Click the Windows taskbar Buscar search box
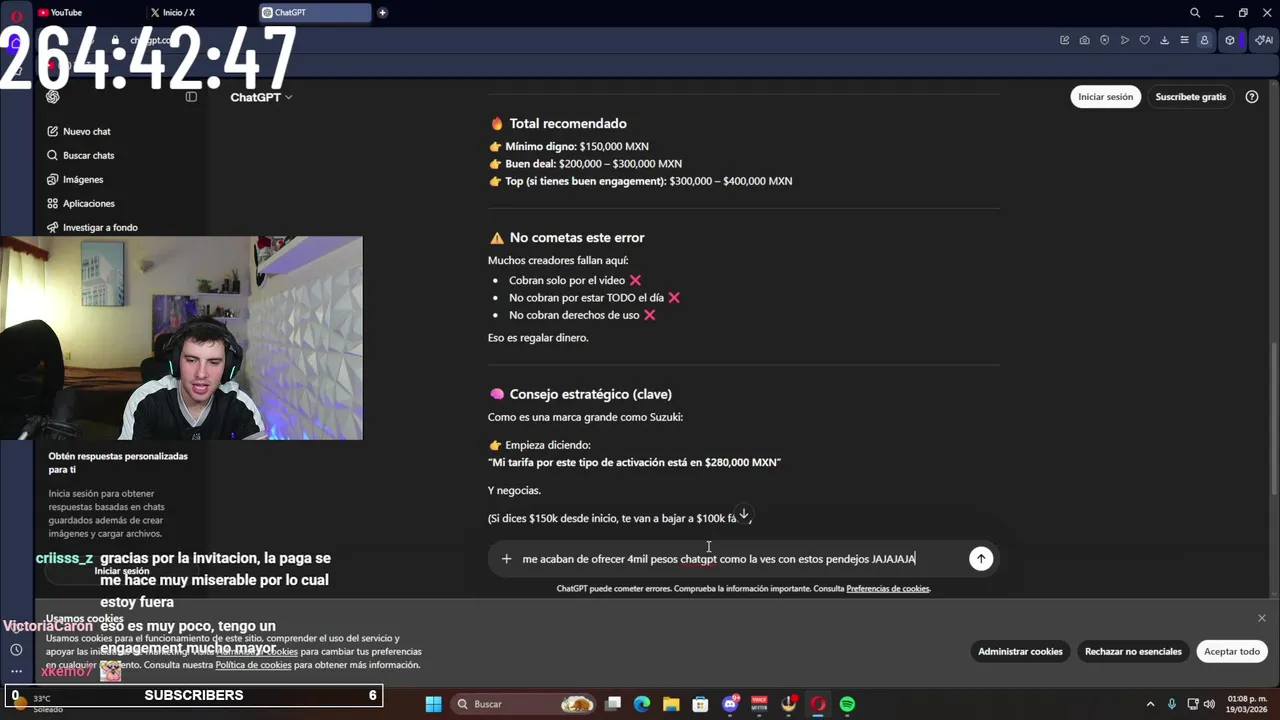The width and height of the screenshot is (1280, 720). [524, 704]
